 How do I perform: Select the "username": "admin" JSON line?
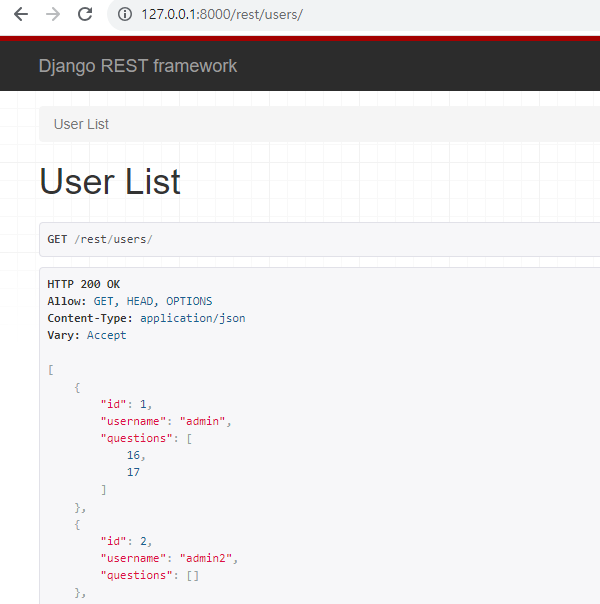coord(166,421)
